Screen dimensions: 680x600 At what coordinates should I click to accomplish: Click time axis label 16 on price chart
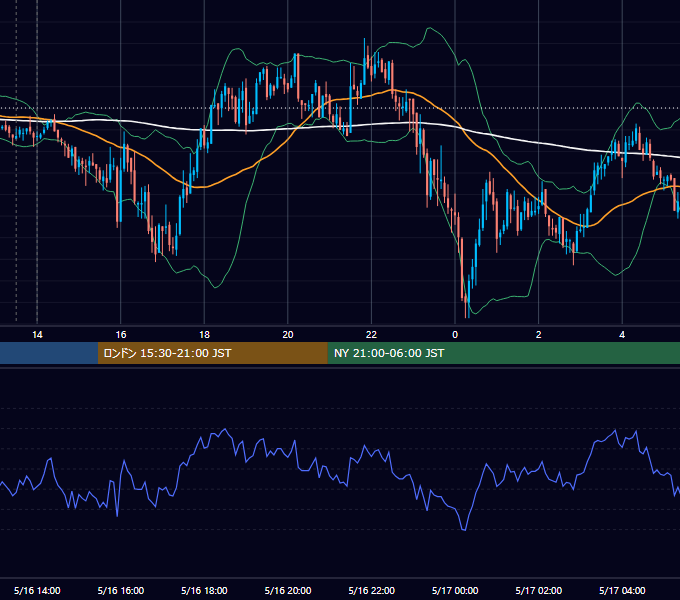(121, 335)
